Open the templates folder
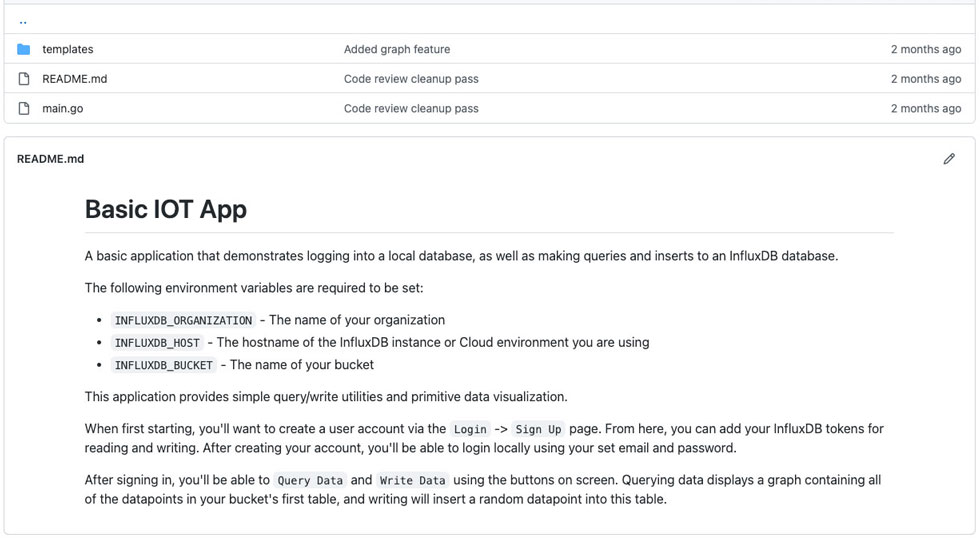The width and height of the screenshot is (980, 540). 68,49
